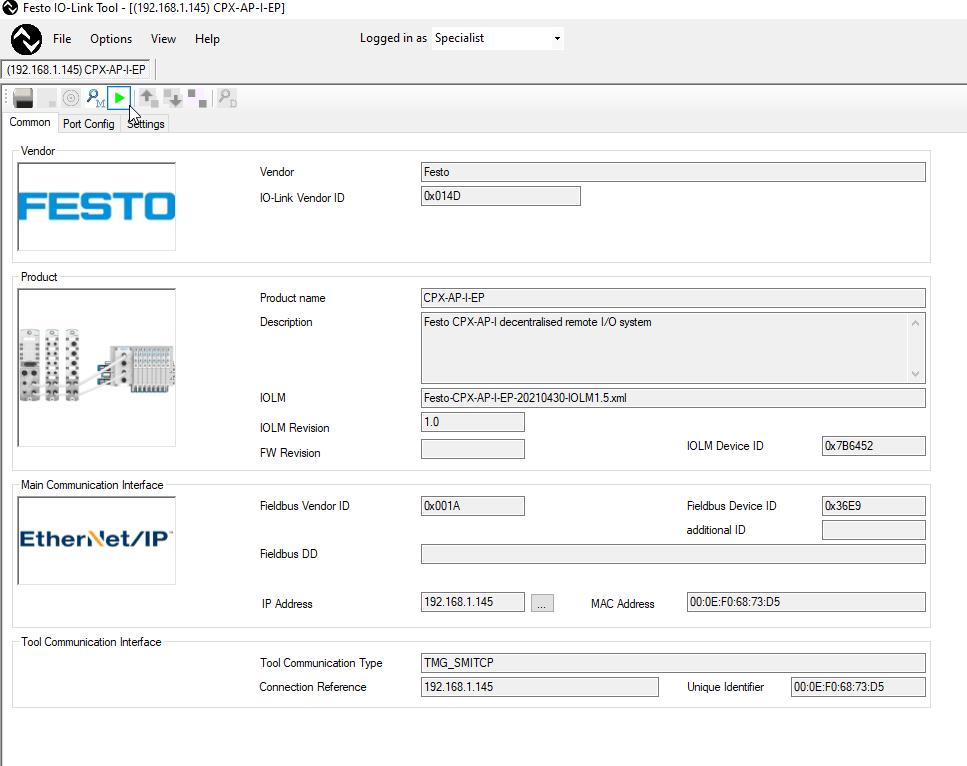This screenshot has width=967, height=766.
Task: Click the Vendor field showing Festo
Action: point(673,172)
